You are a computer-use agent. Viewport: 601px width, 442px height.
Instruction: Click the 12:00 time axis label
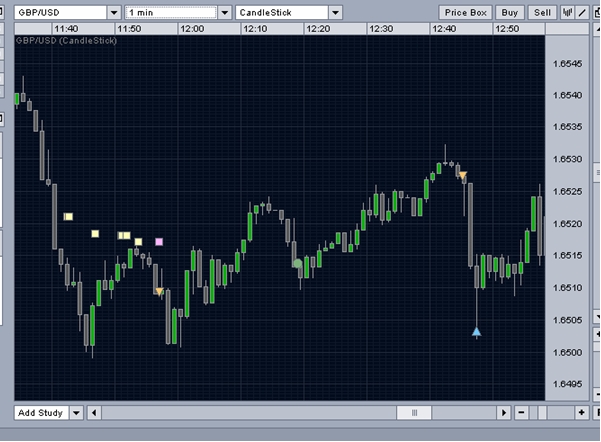tap(192, 29)
